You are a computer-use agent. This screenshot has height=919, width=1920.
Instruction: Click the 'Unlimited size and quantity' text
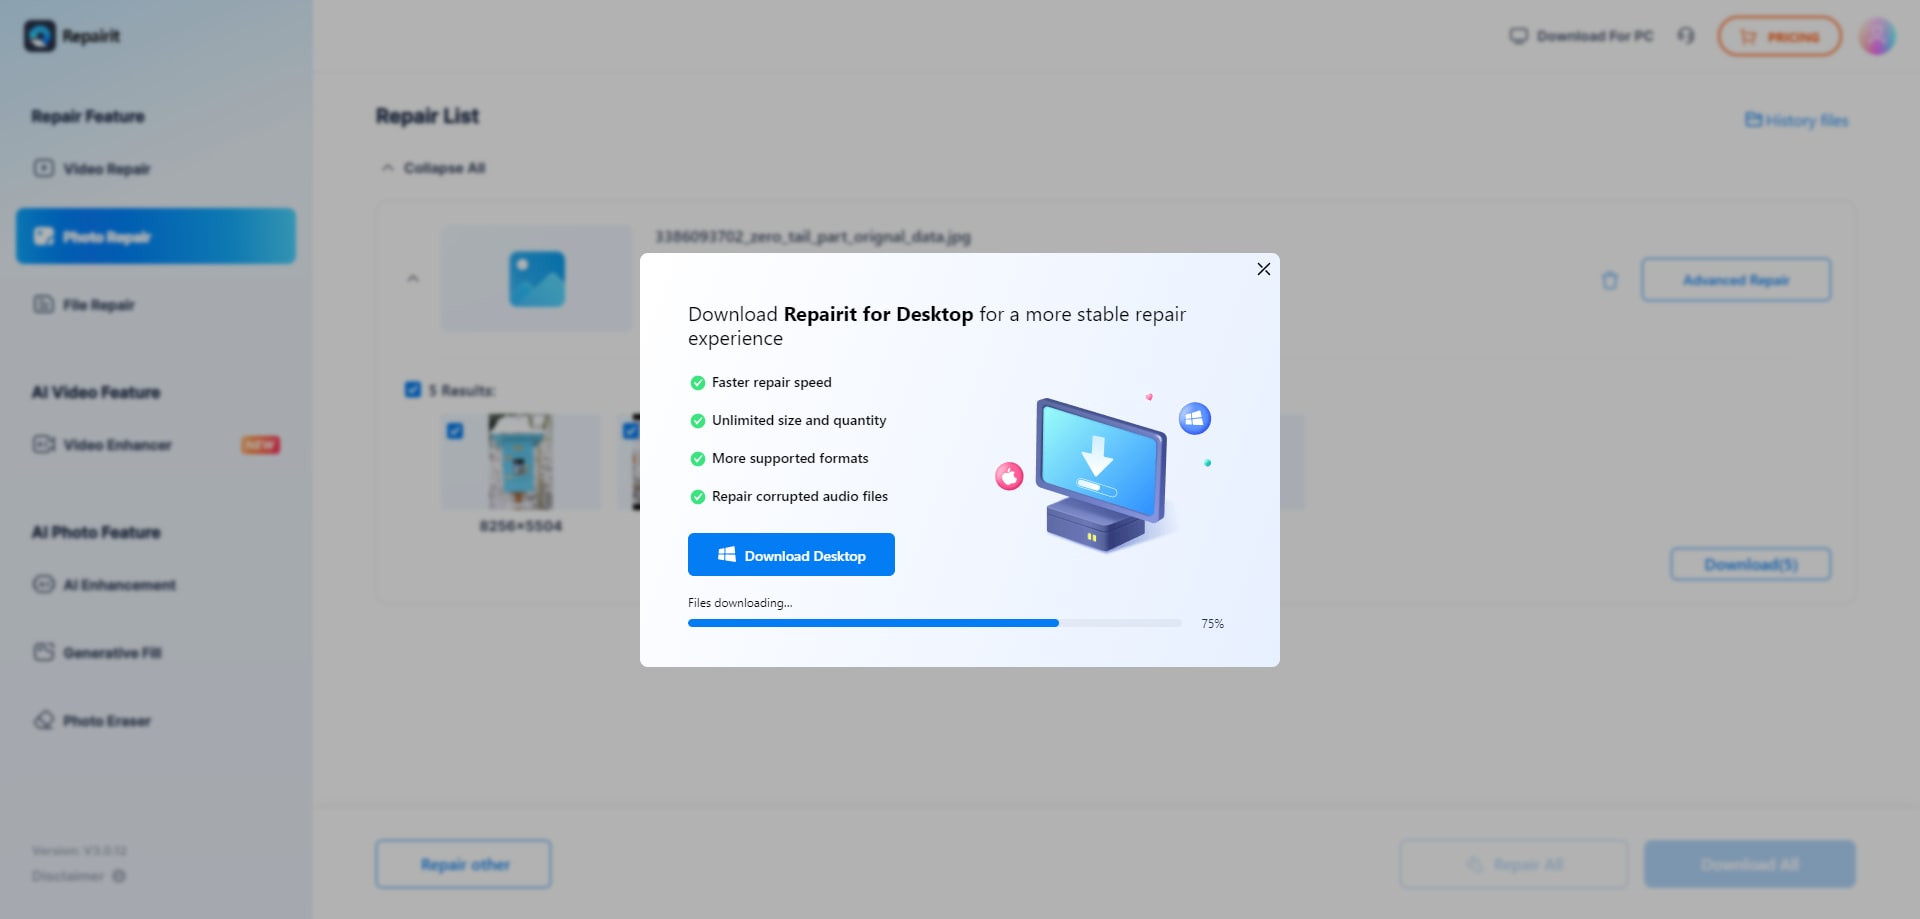(799, 420)
